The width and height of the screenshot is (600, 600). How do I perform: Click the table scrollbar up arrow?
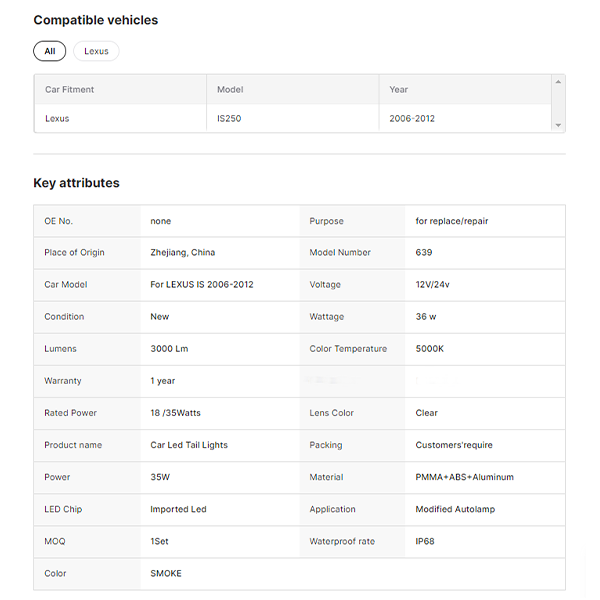tap(559, 80)
